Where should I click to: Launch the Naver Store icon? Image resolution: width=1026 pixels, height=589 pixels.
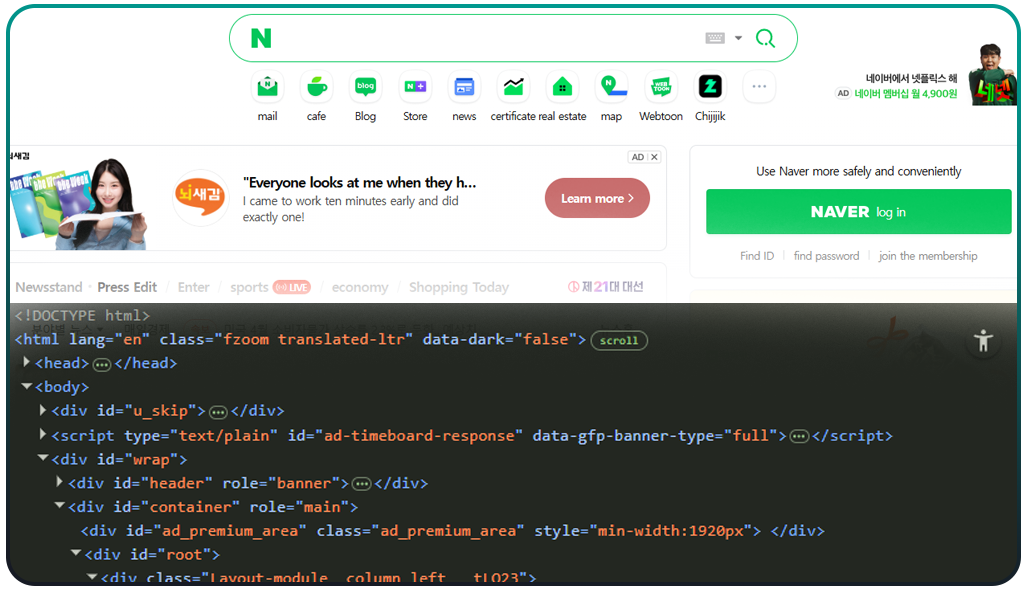[414, 86]
